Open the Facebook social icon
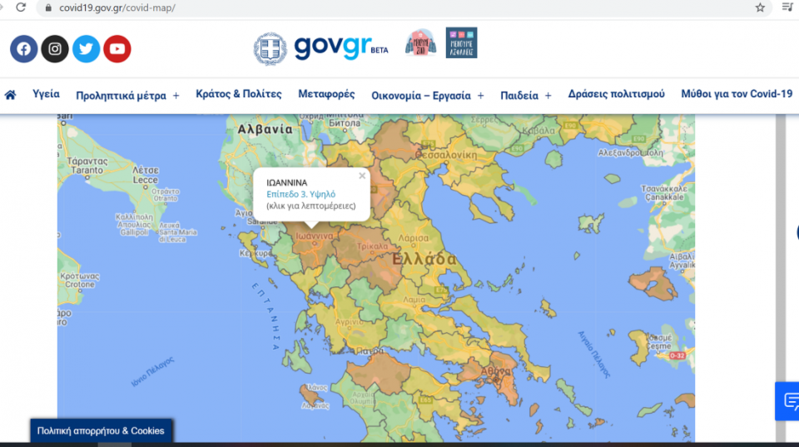Image resolution: width=799 pixels, height=447 pixels. click(x=24, y=48)
